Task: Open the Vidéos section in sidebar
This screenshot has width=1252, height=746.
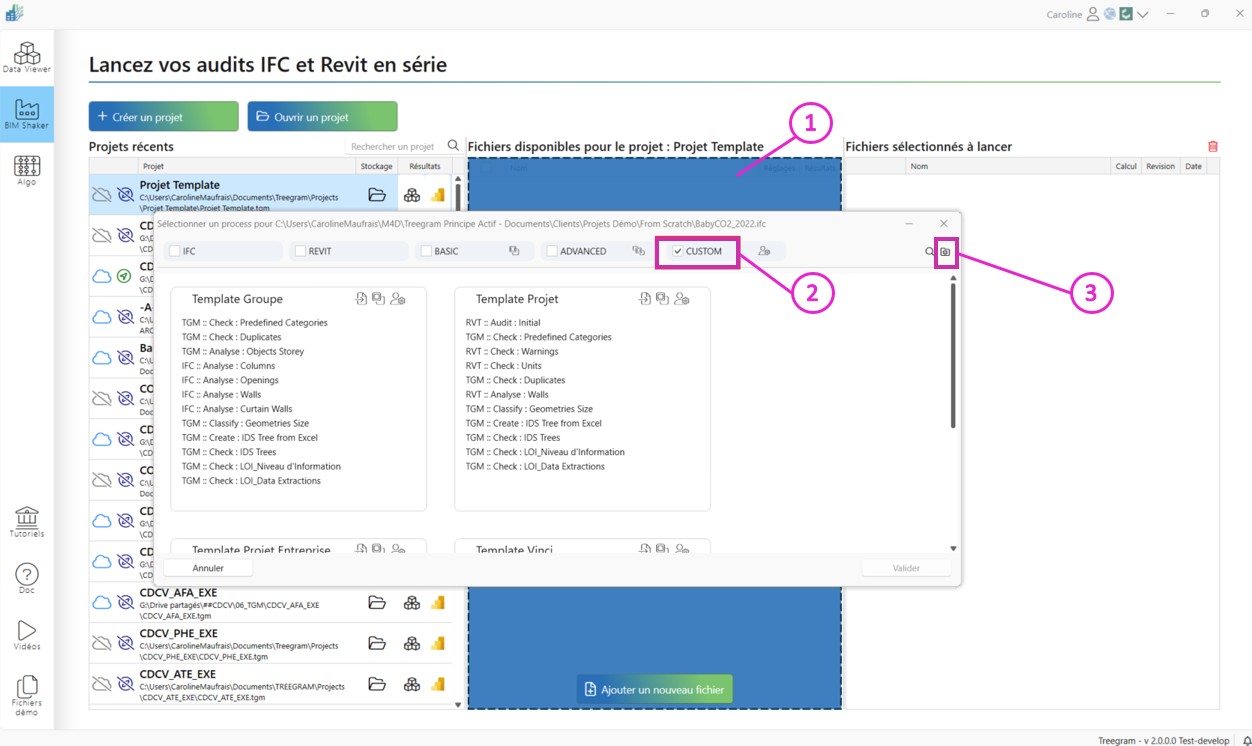Action: pyautogui.click(x=27, y=634)
